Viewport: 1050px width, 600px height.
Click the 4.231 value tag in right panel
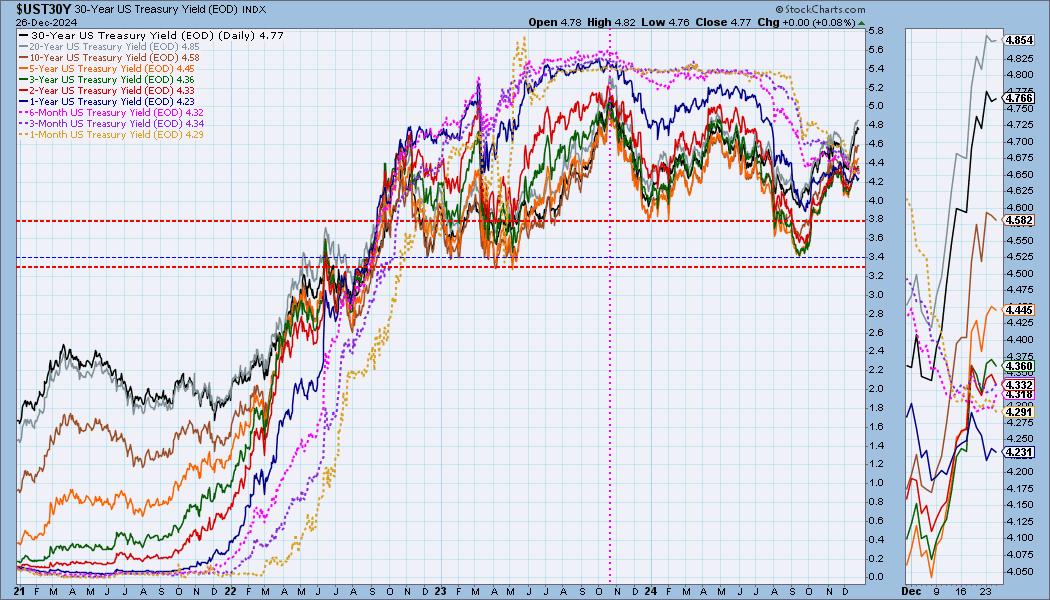pyautogui.click(x=1019, y=452)
